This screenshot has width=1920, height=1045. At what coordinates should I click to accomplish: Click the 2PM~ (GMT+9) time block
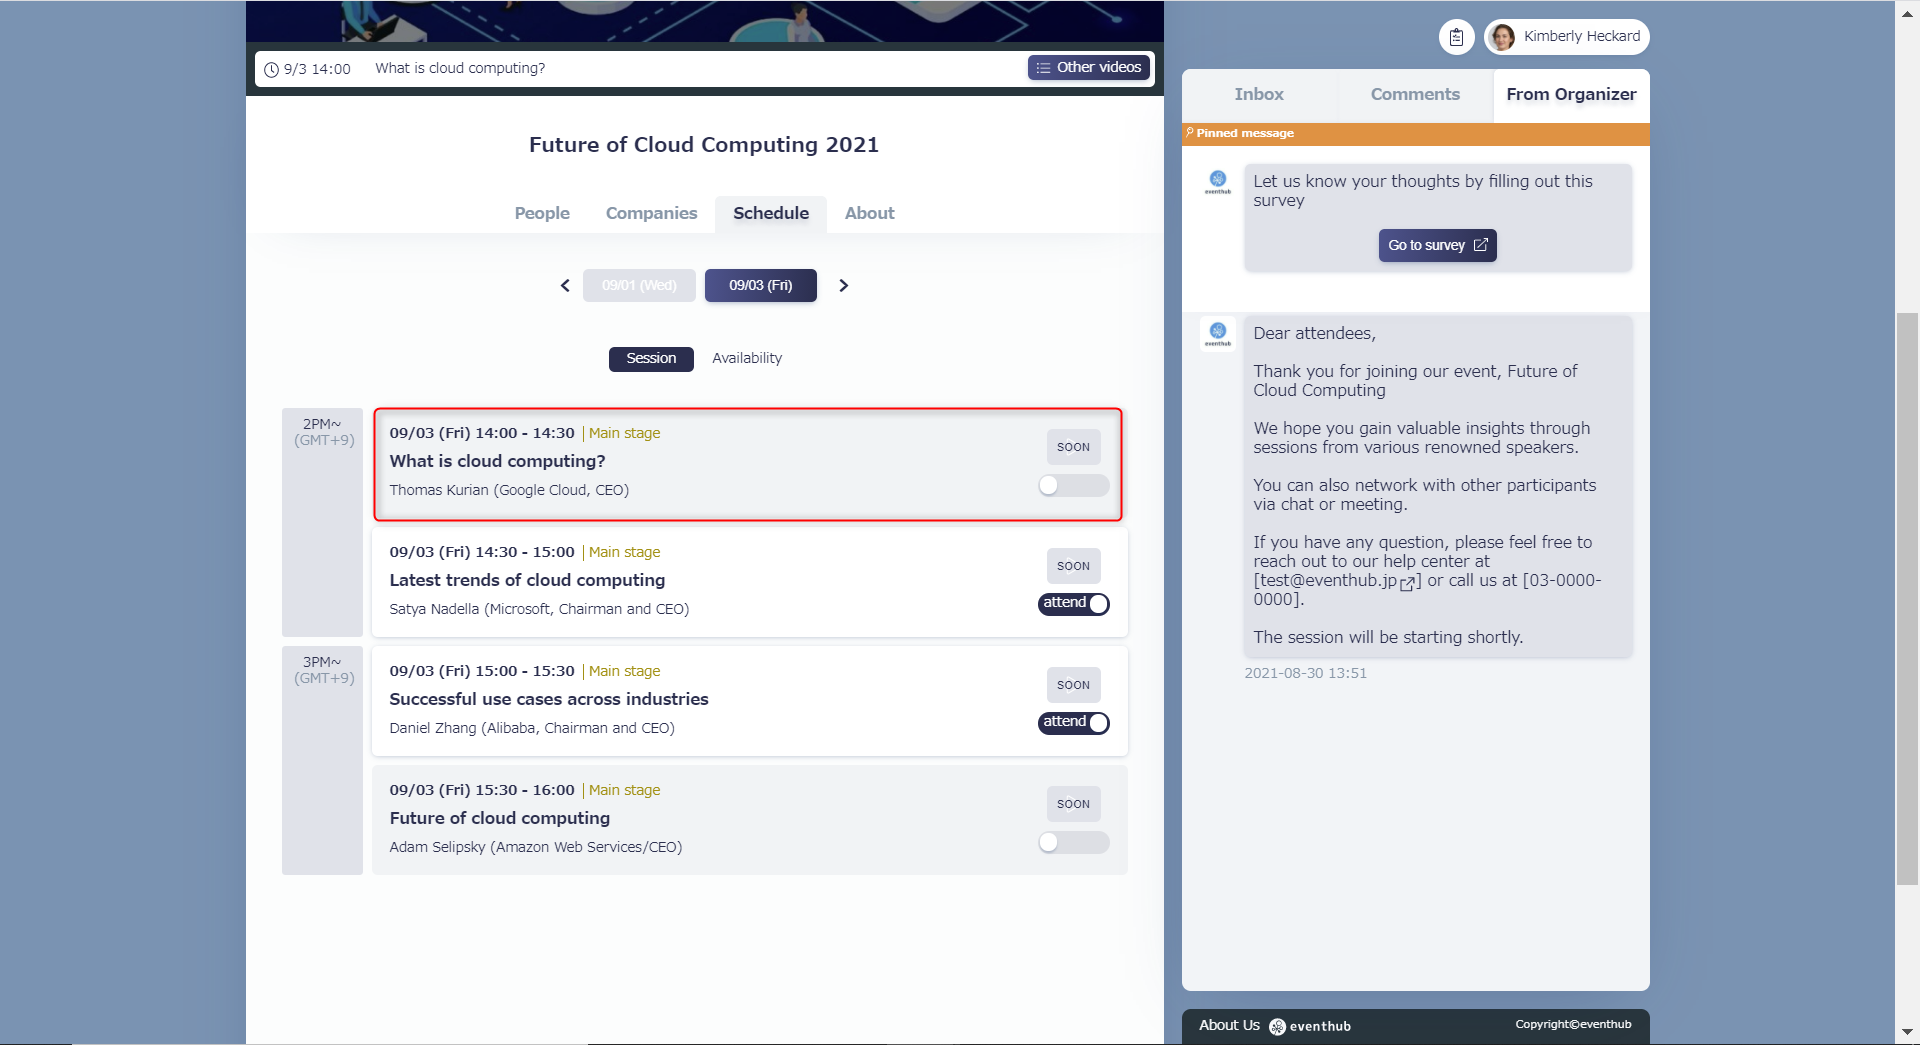coord(323,522)
